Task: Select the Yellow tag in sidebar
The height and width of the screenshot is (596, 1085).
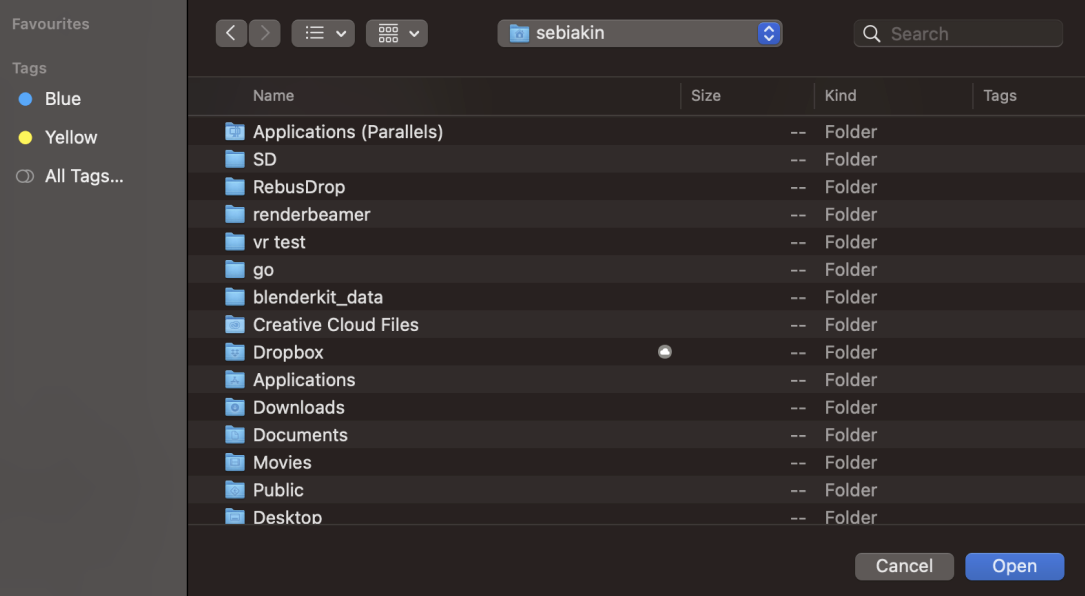Action: (70, 138)
